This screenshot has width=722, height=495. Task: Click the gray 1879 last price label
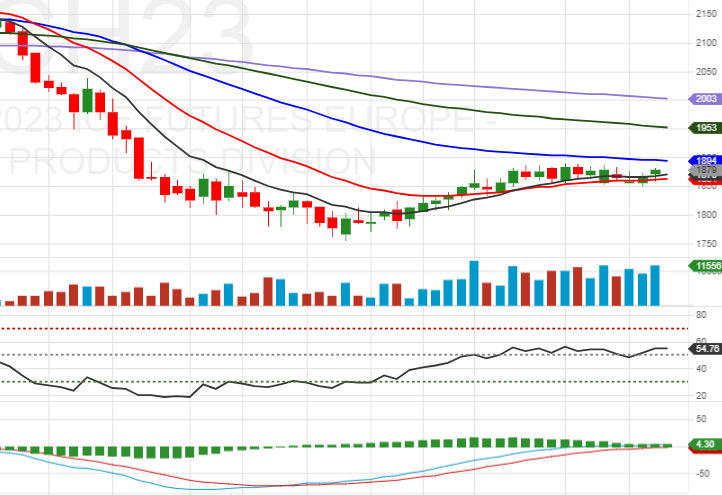[x=705, y=170]
